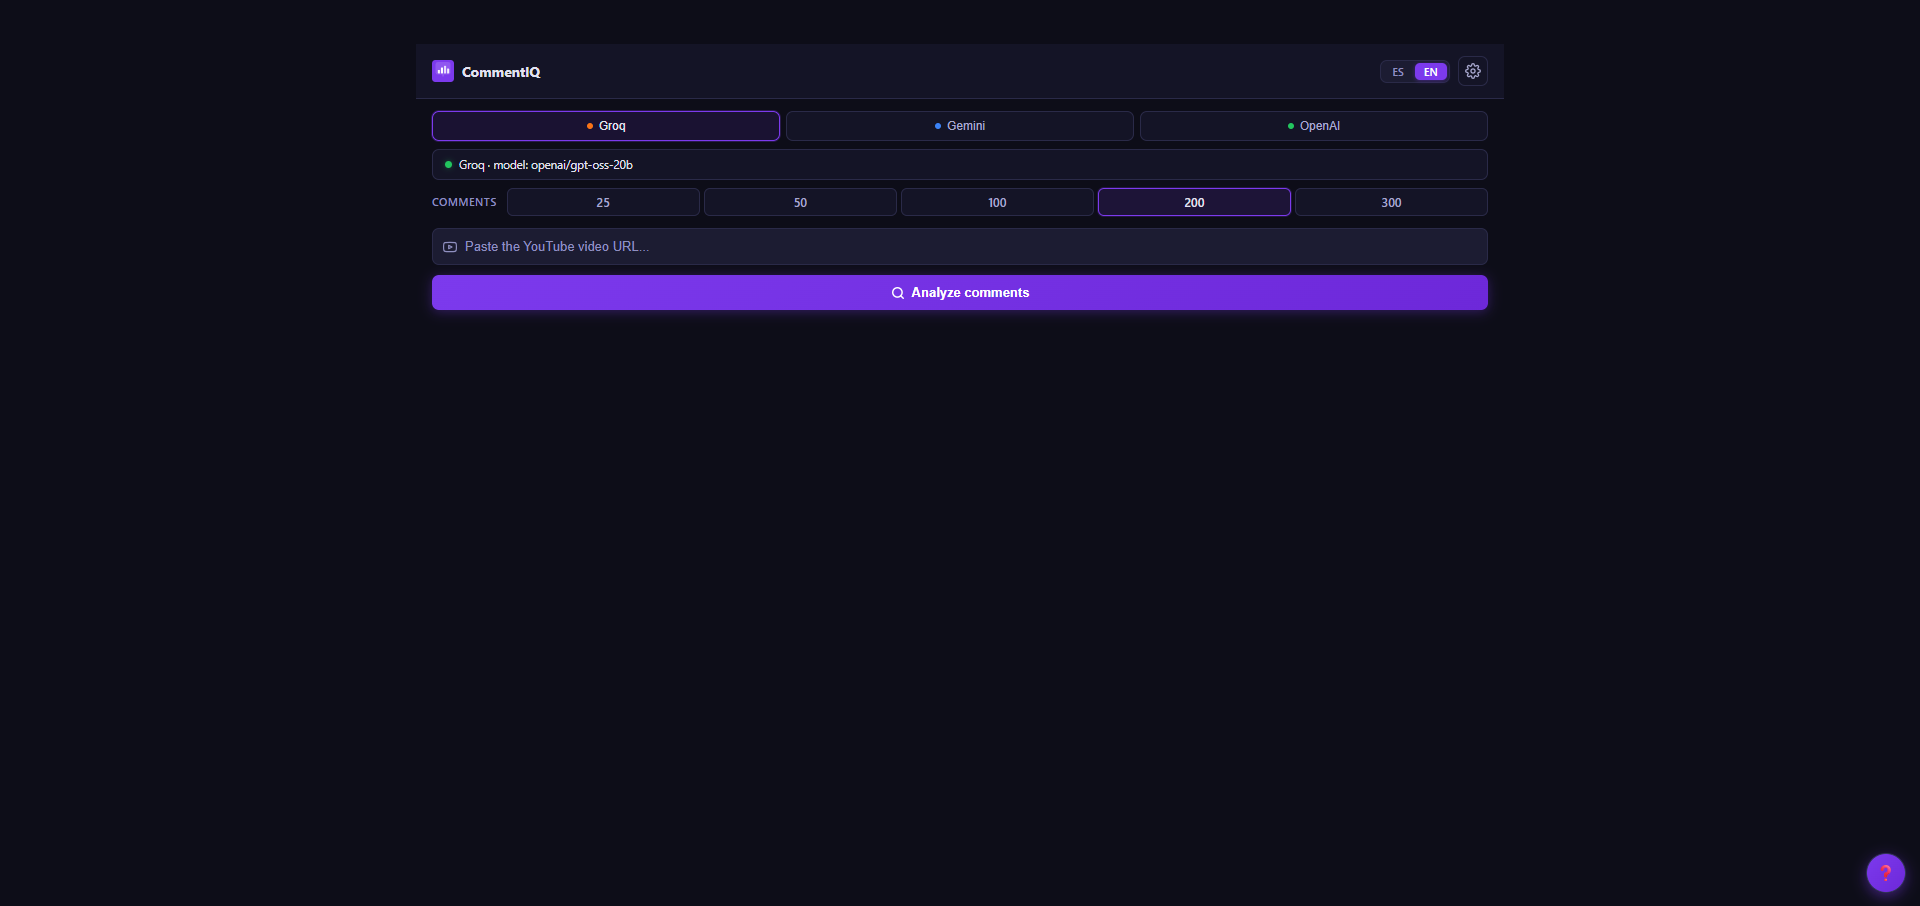Click the CommentIQ title text
The height and width of the screenshot is (906, 1920).
[501, 72]
